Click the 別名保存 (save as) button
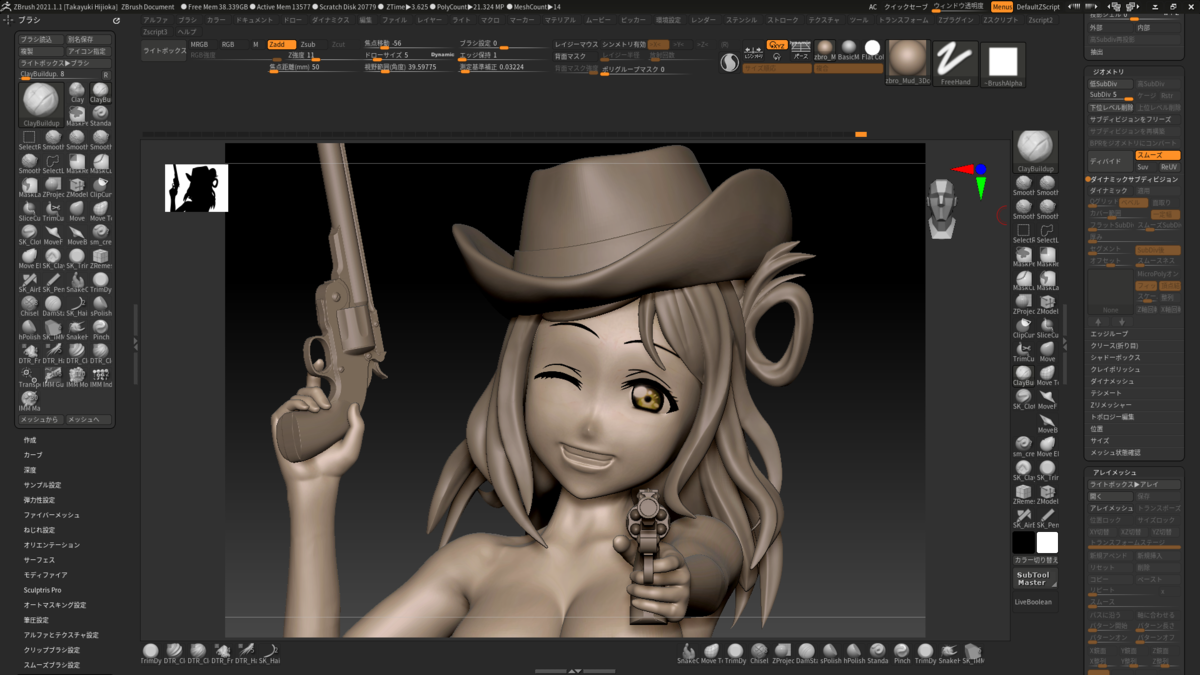1200x675 pixels. (x=89, y=40)
